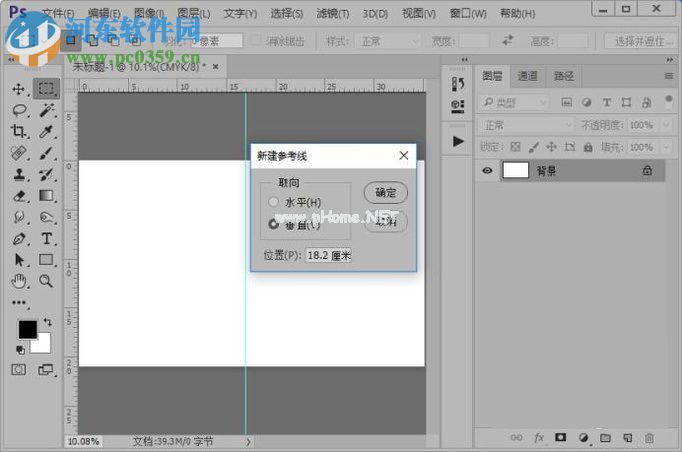
Task: Click the 位置(P) input field
Action: [x=328, y=255]
